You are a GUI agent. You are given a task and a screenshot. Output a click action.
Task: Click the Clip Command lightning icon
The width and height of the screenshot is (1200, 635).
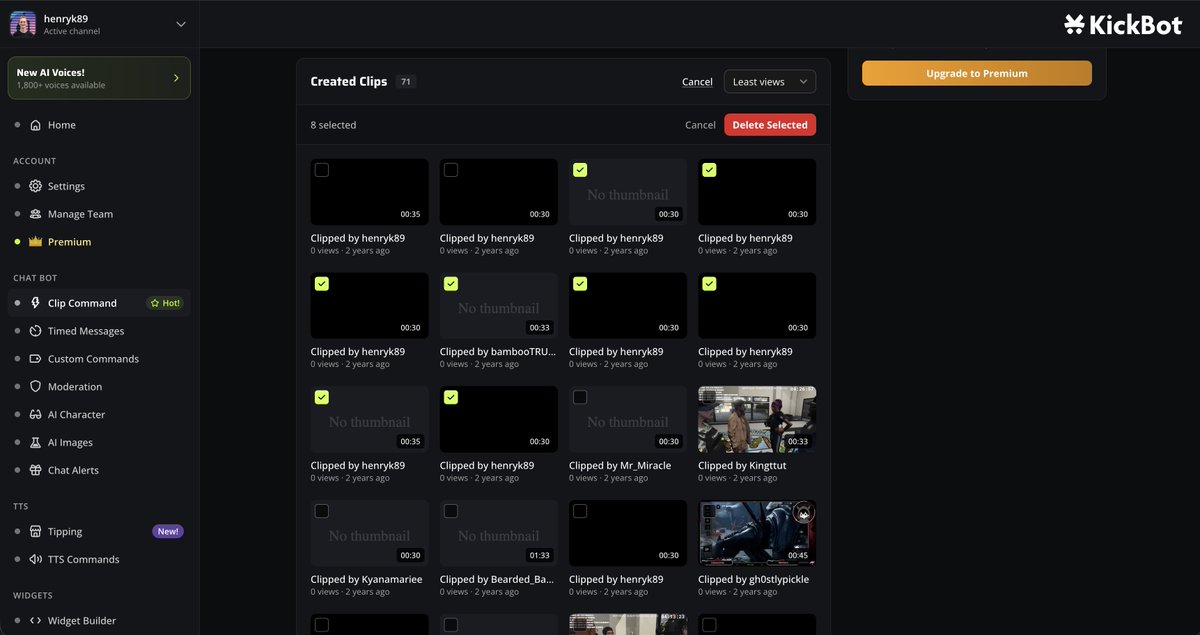pos(36,303)
